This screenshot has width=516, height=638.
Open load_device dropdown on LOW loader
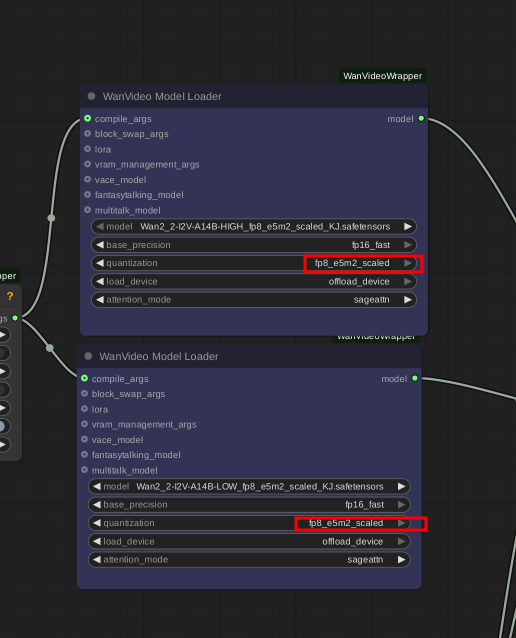pos(249,542)
